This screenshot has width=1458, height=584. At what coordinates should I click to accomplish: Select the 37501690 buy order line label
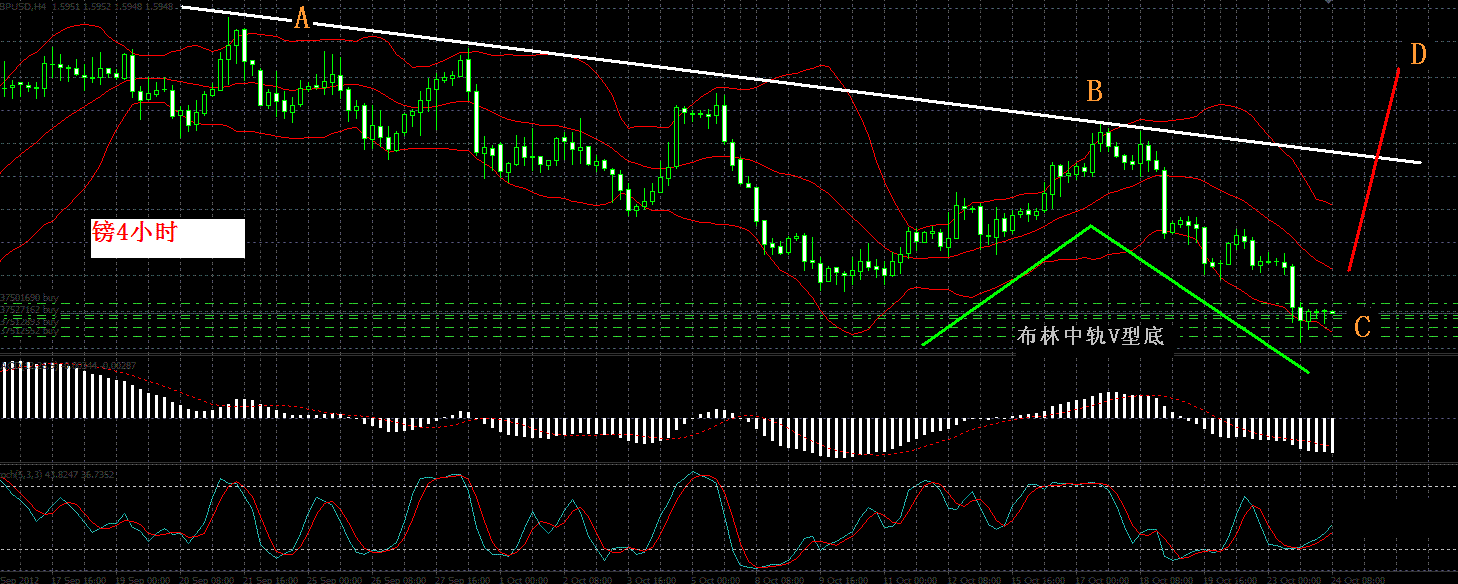tap(30, 298)
